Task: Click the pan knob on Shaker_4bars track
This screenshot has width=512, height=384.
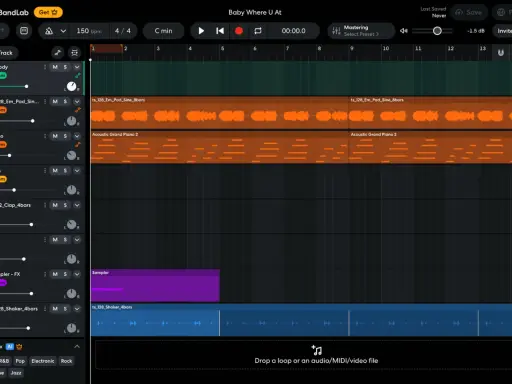Action: [x=71, y=328]
